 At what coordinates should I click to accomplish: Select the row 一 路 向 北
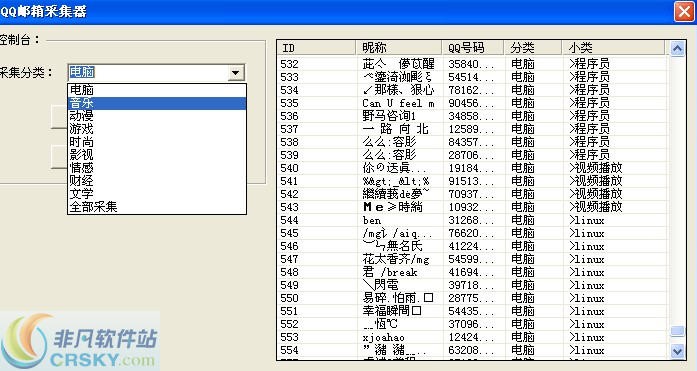pos(472,129)
